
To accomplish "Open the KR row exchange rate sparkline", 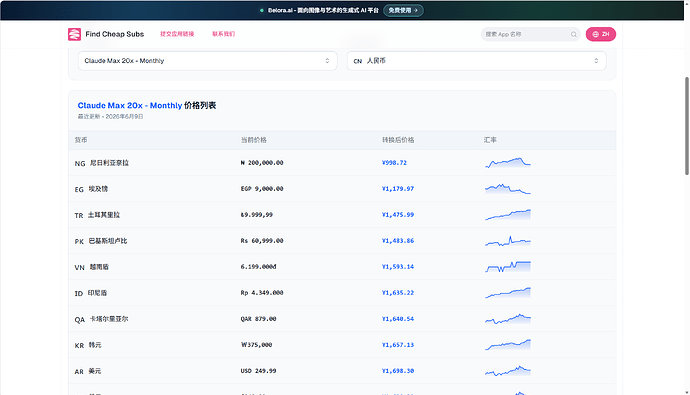I will pos(508,345).
